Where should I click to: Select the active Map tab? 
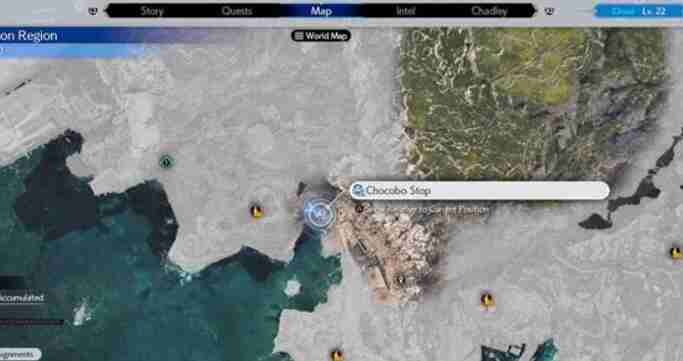pos(321,11)
